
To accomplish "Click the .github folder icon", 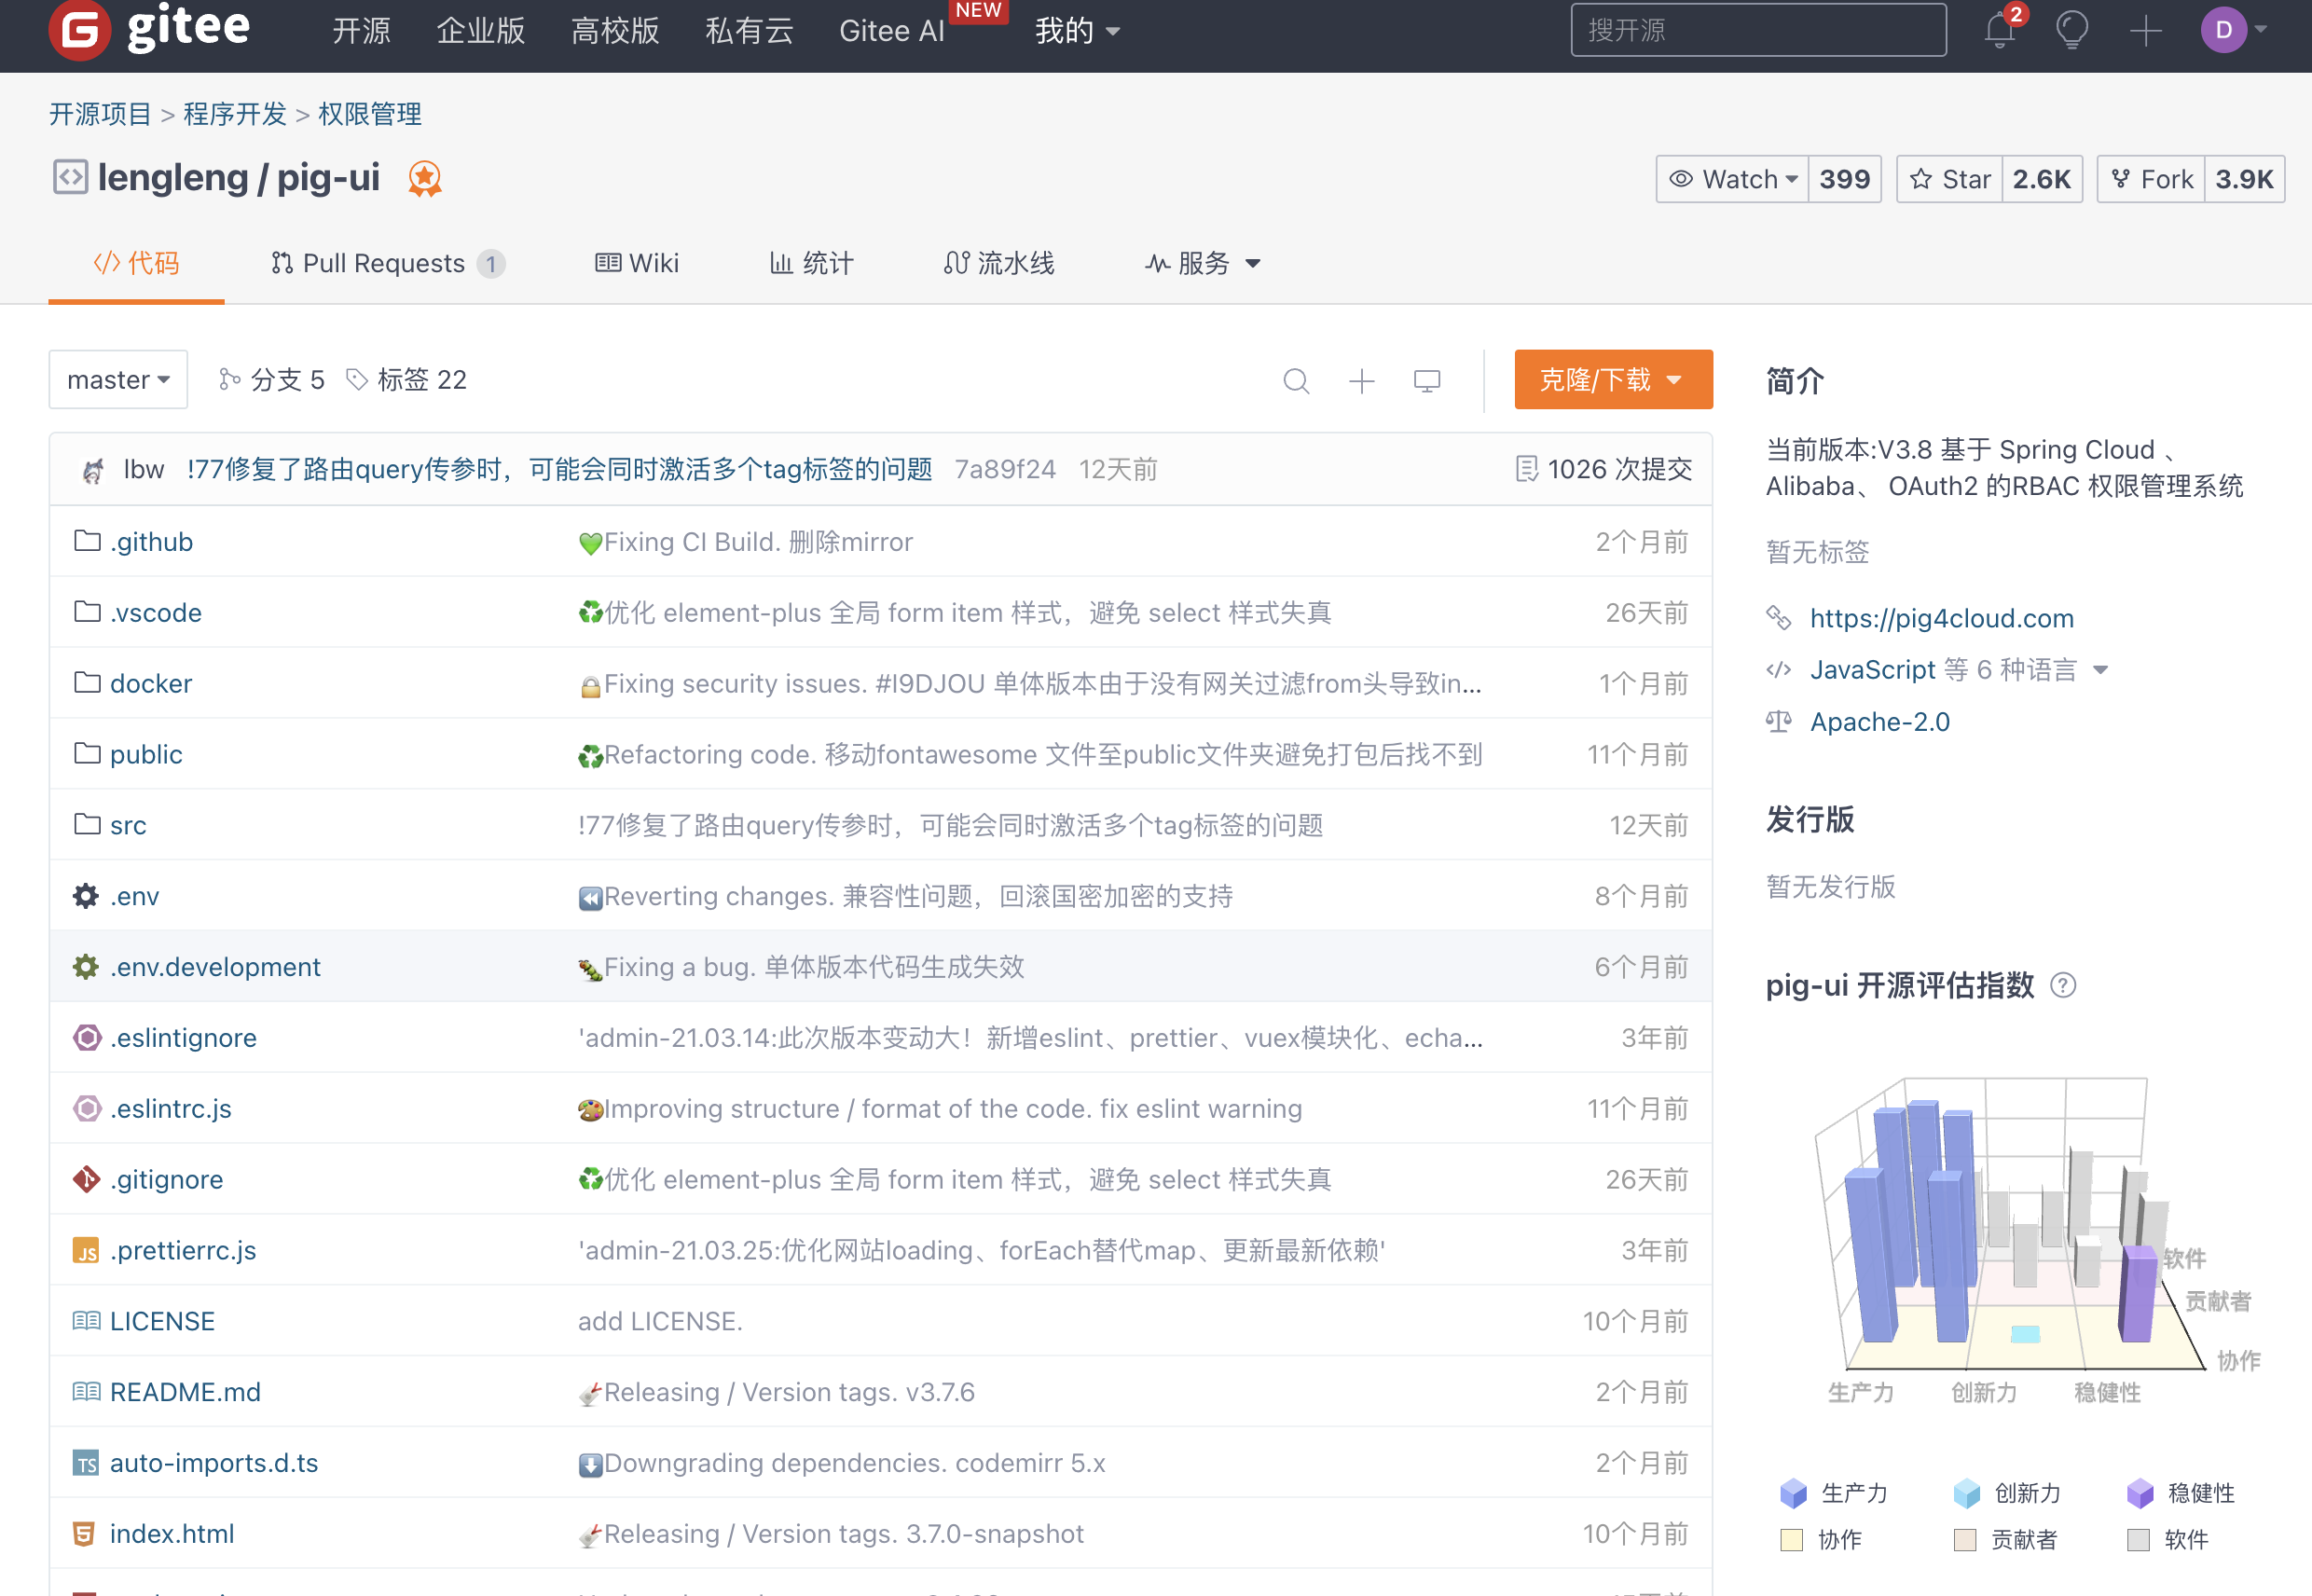I will click(x=87, y=541).
